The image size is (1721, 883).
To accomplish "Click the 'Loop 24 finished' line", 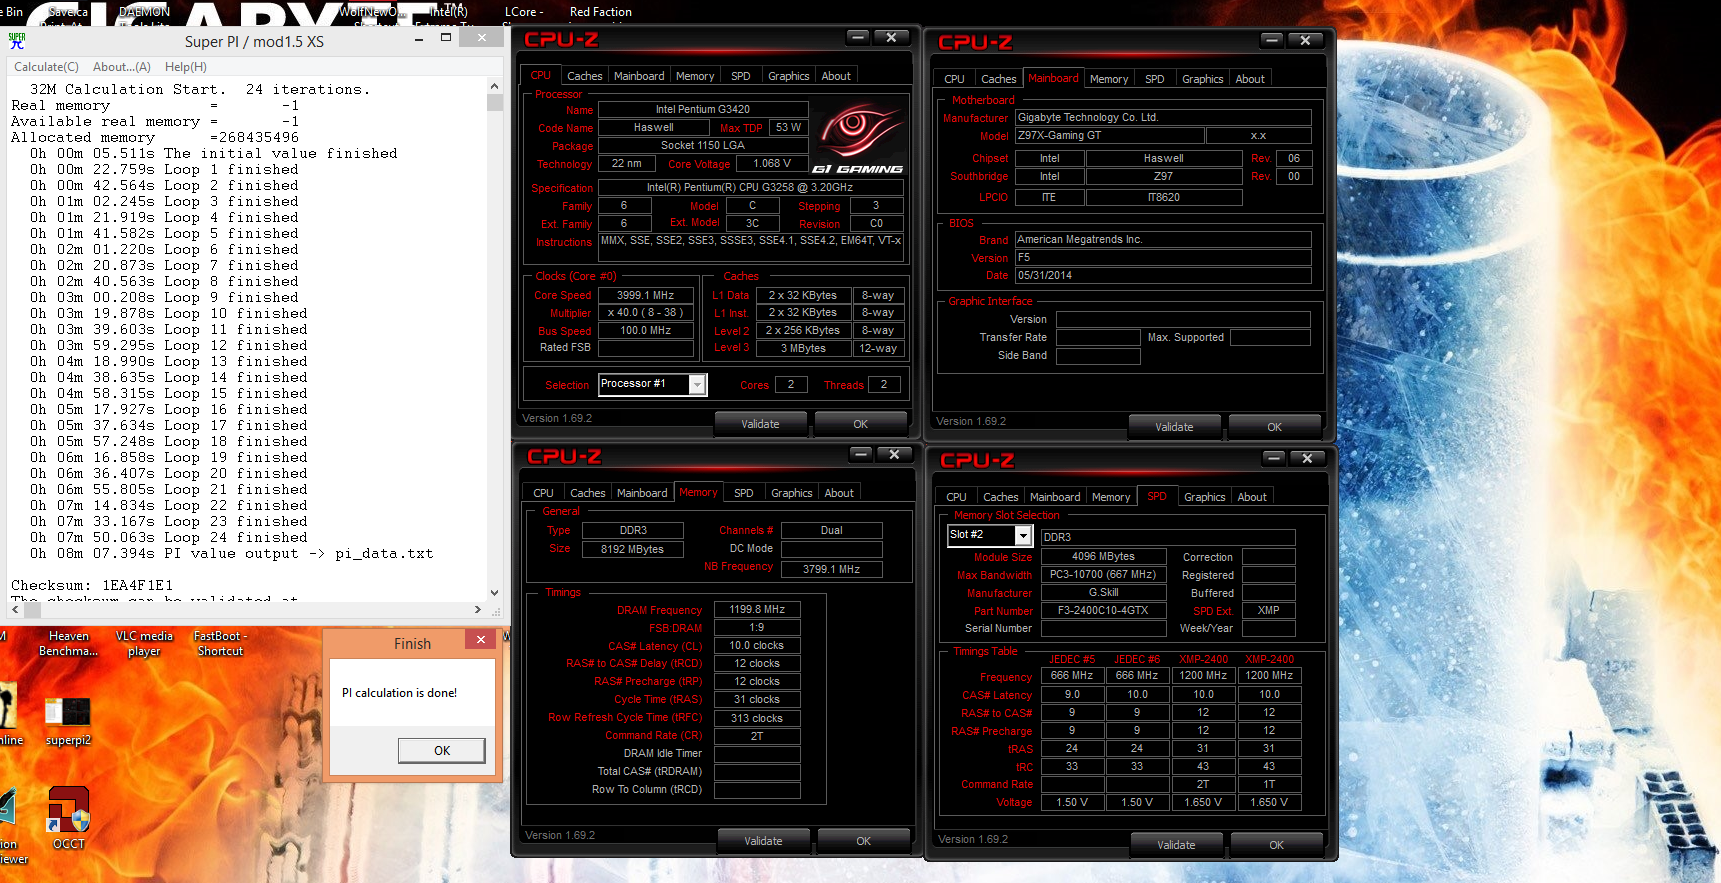I will tap(168, 538).
